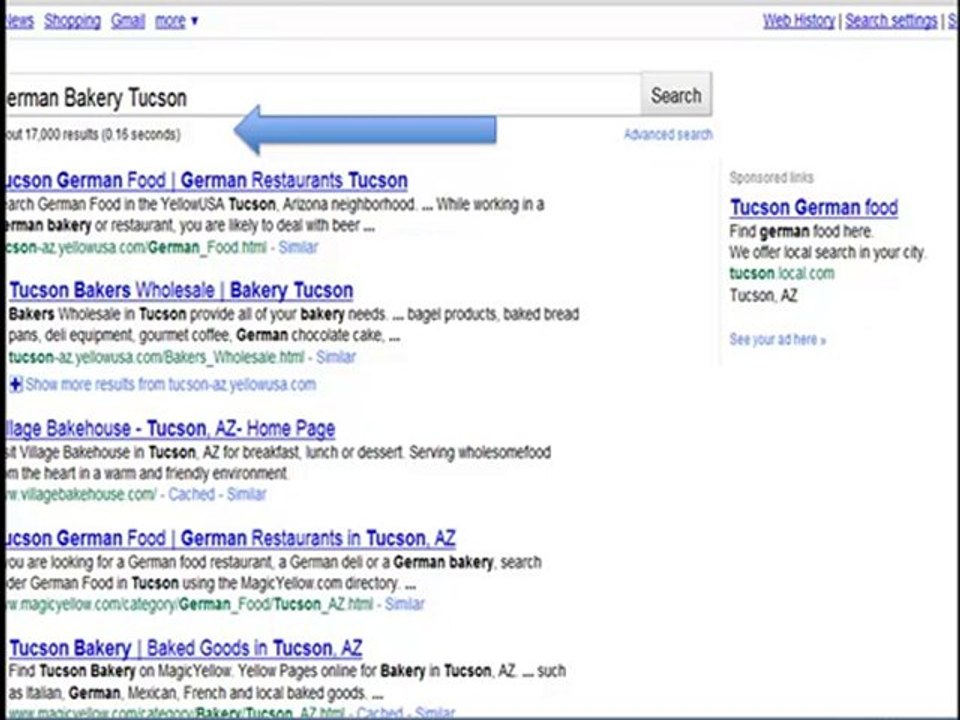
Task: Click Cached for the villagebakehouse.com result
Action: 192,494
